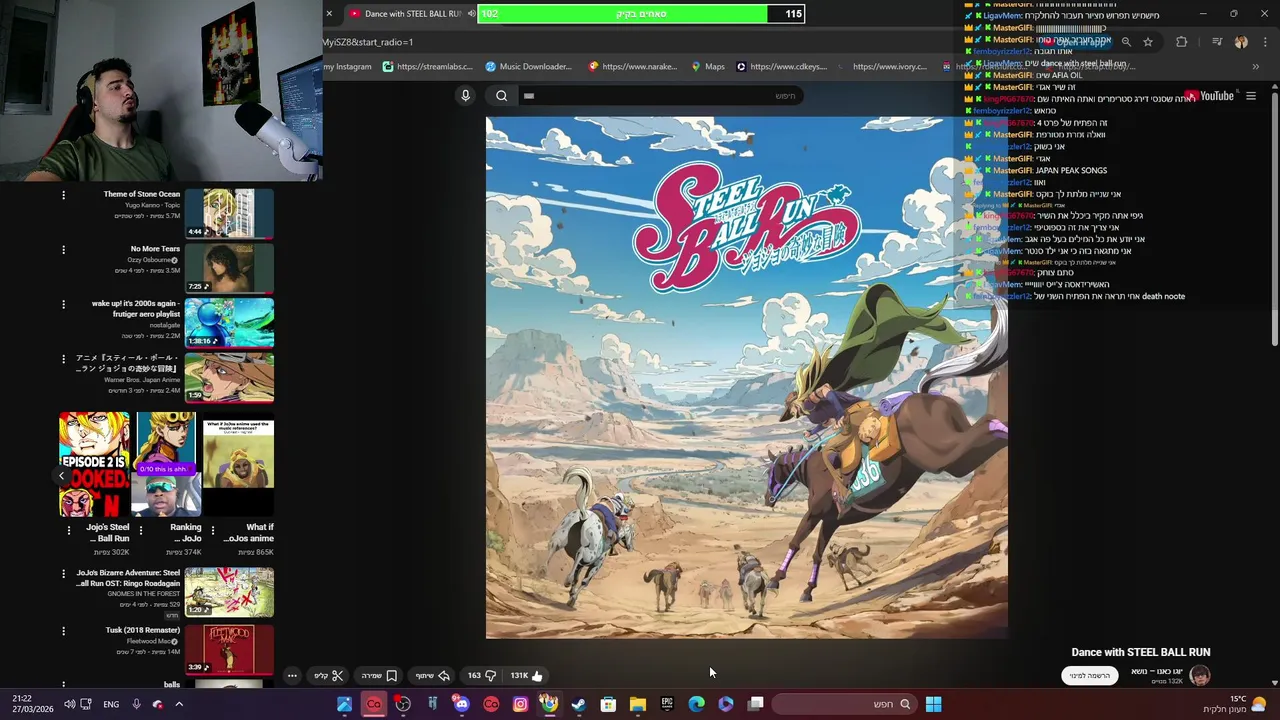Show next shorts with shelf arrow
The height and width of the screenshot is (720, 1280).
click(x=62, y=477)
